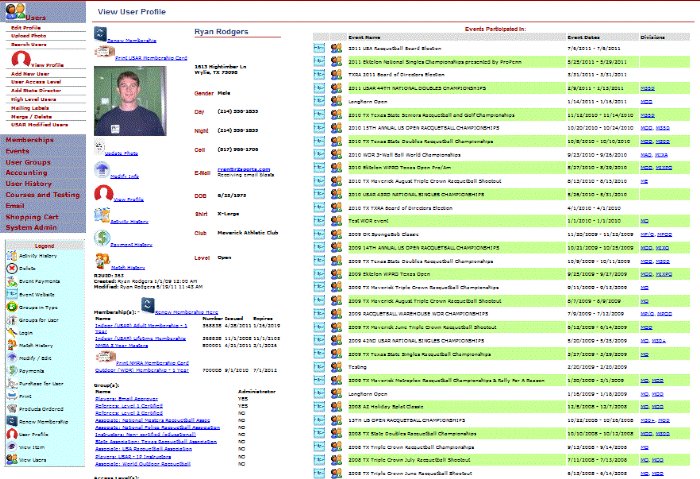Open Search Users in the sidebar
The image size is (700, 479).
(x=29, y=44)
